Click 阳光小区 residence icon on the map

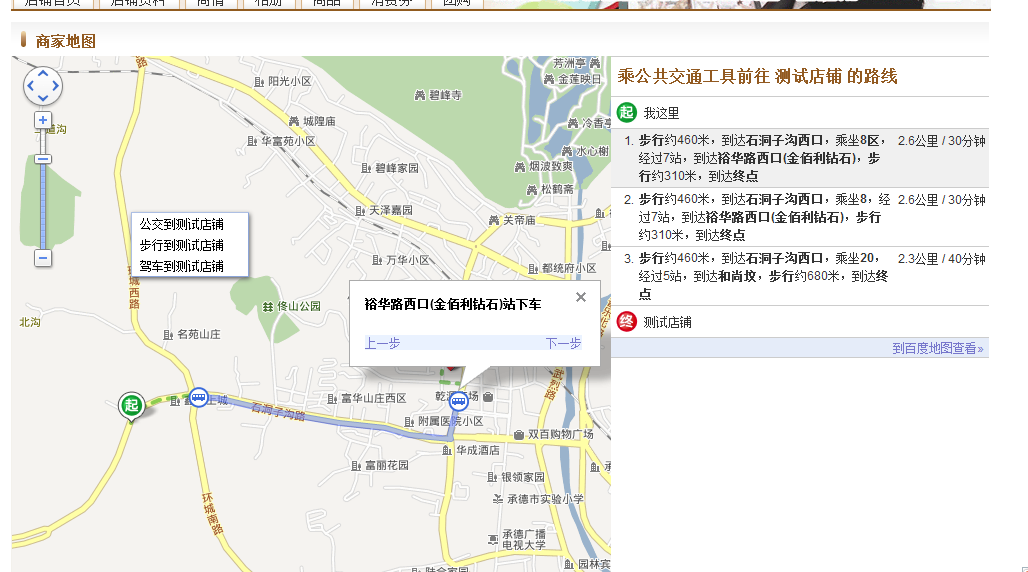(x=259, y=81)
